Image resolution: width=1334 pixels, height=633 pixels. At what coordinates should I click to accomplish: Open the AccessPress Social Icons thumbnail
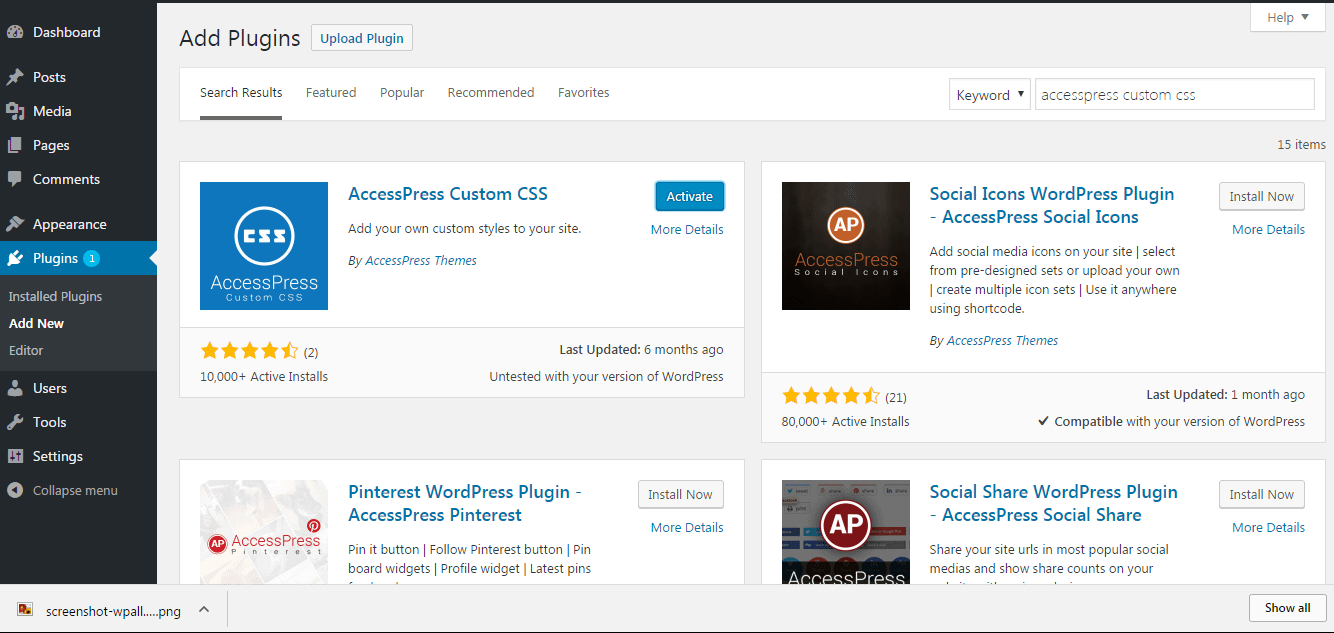(x=846, y=246)
